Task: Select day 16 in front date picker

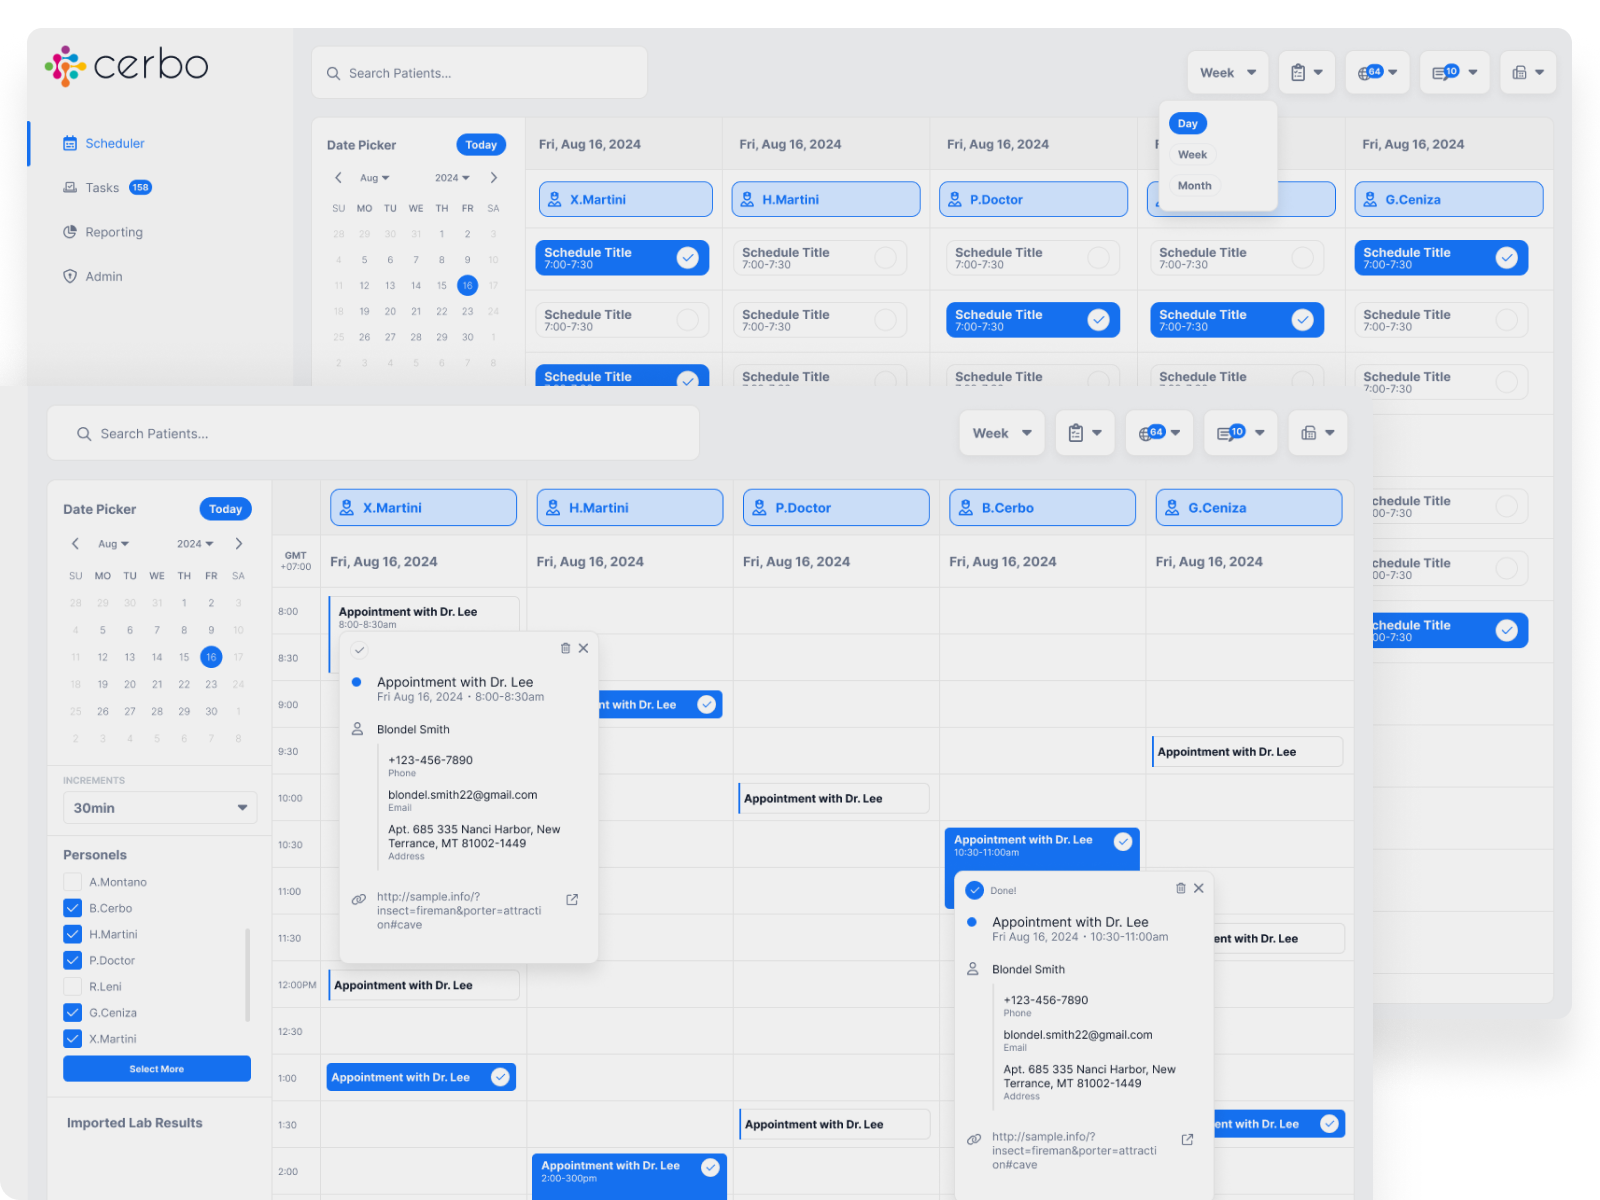Action: pyautogui.click(x=210, y=657)
